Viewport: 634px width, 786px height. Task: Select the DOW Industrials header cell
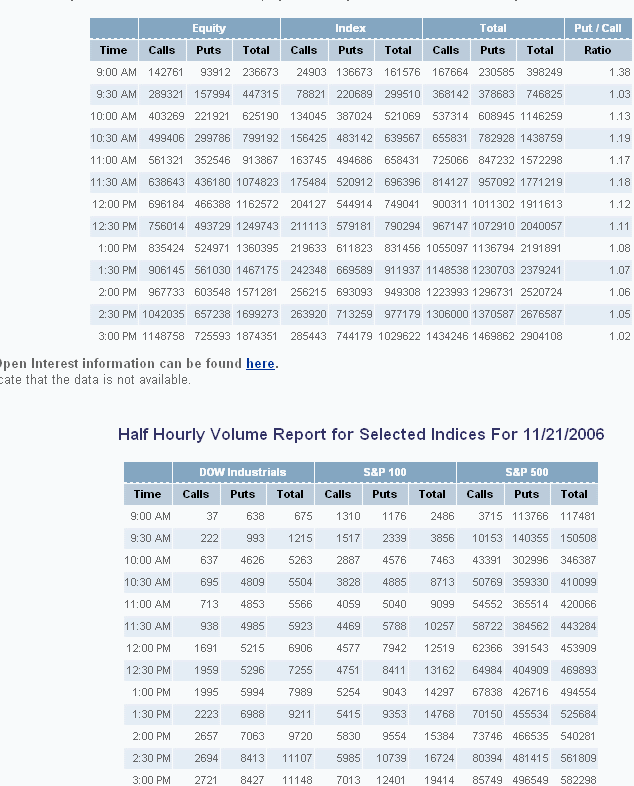(243, 472)
